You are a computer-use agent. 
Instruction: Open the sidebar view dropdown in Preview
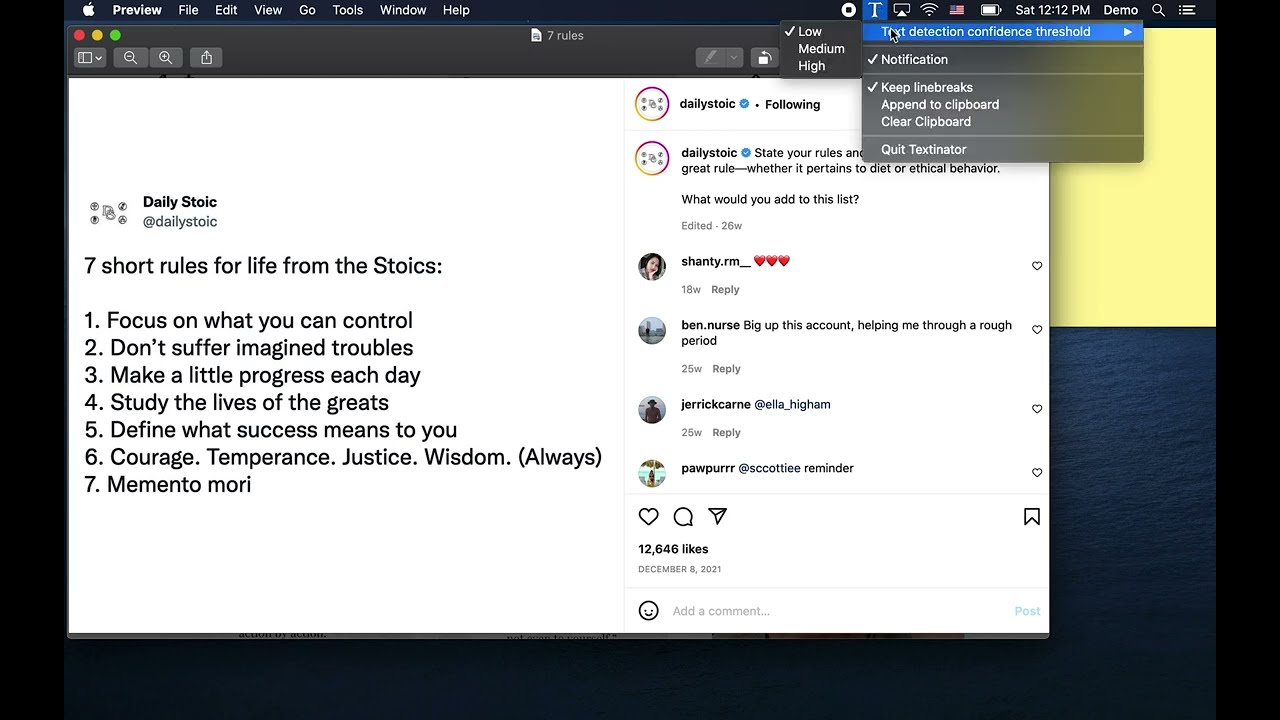pos(88,57)
